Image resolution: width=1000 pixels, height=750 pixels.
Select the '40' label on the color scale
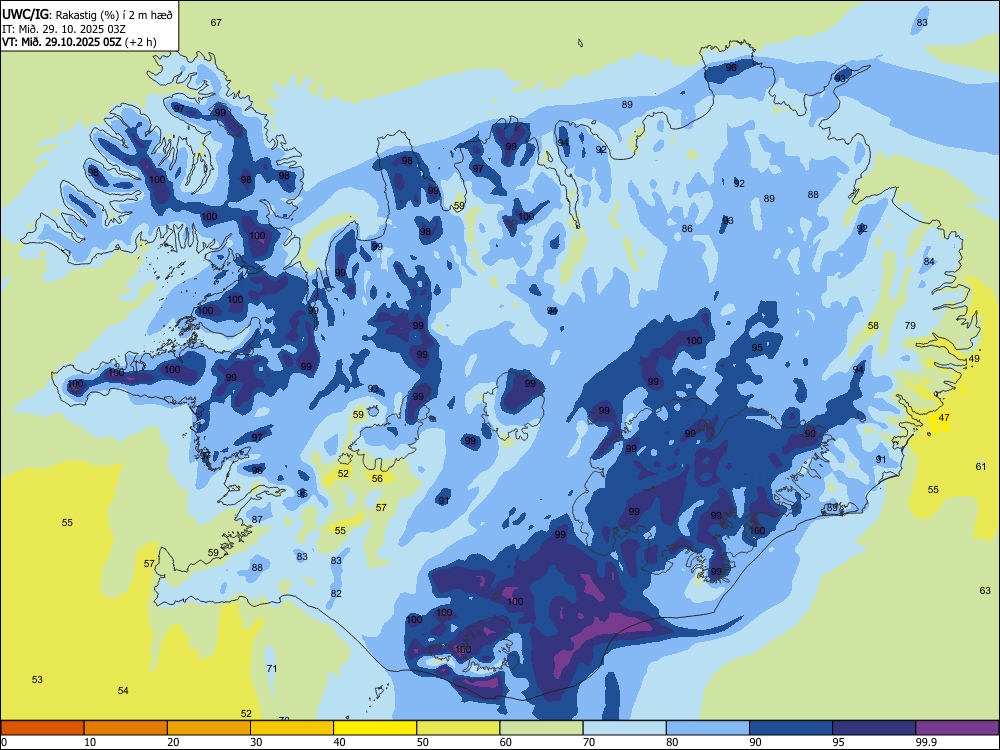pos(339,742)
